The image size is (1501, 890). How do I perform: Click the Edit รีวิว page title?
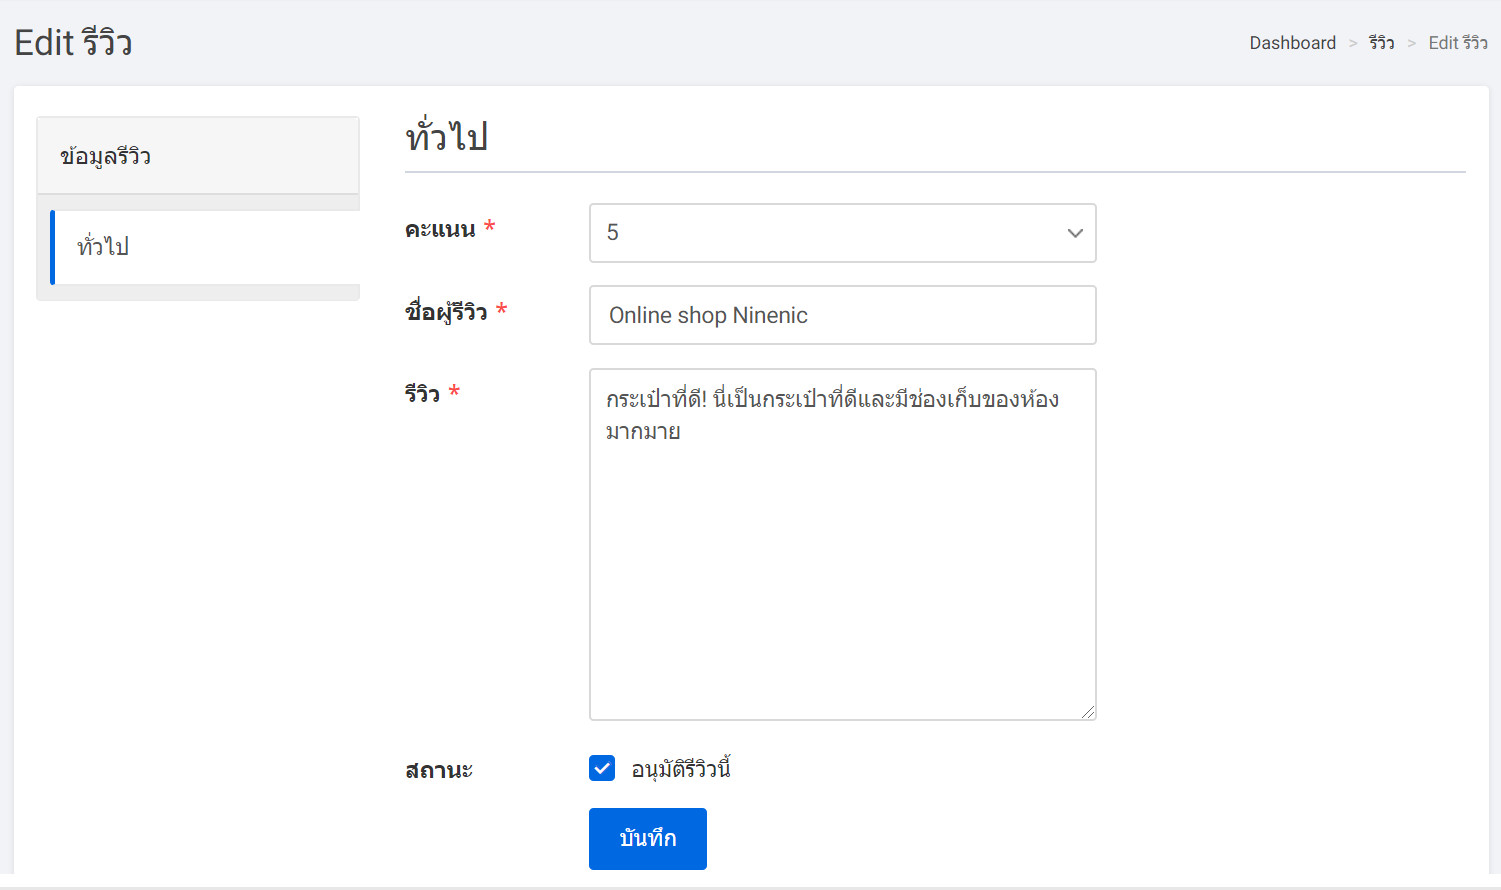point(73,43)
